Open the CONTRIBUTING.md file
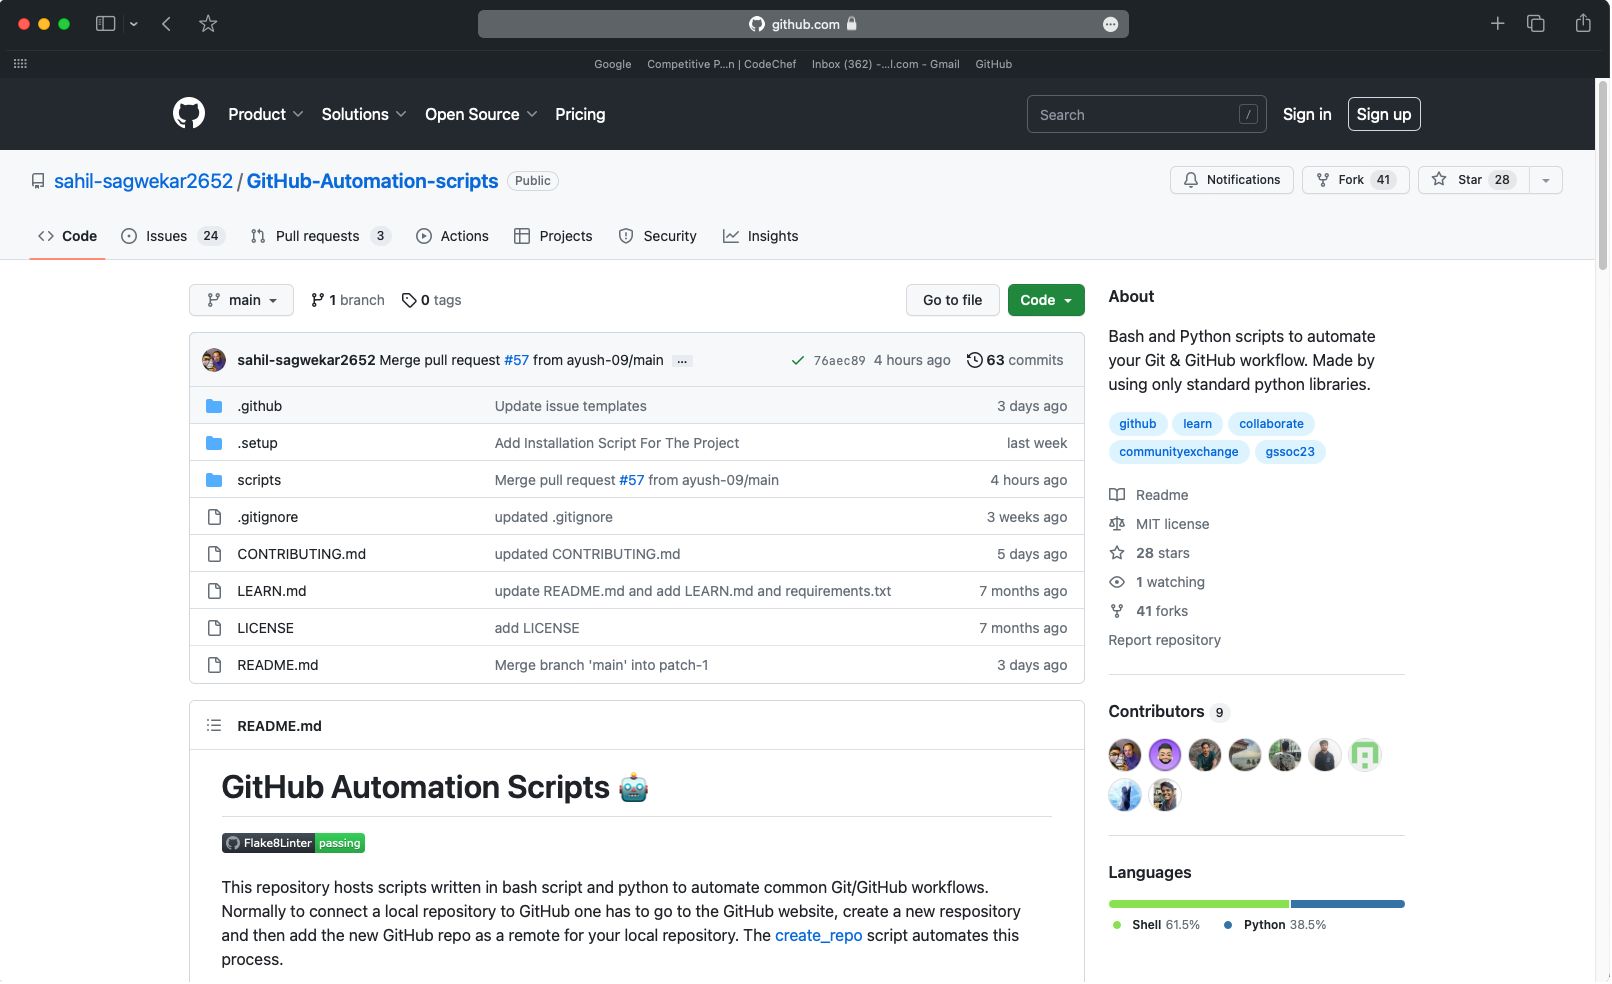Screen dimensions: 1612x984 302,554
